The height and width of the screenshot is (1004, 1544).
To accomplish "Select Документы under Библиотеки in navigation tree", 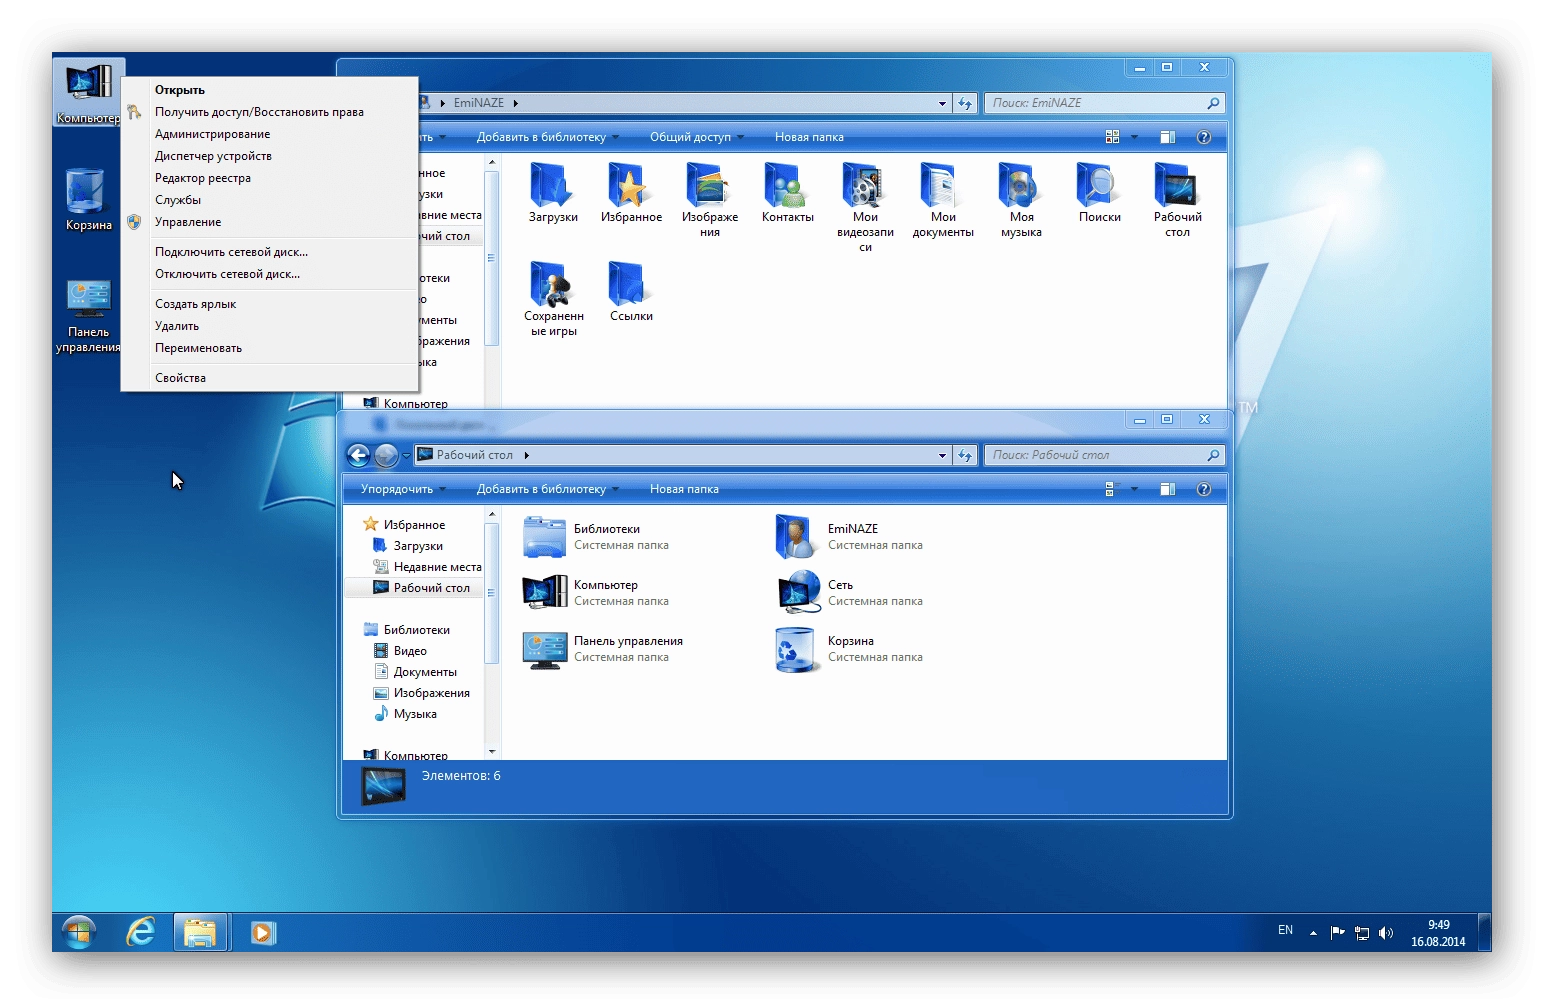I will (415, 672).
